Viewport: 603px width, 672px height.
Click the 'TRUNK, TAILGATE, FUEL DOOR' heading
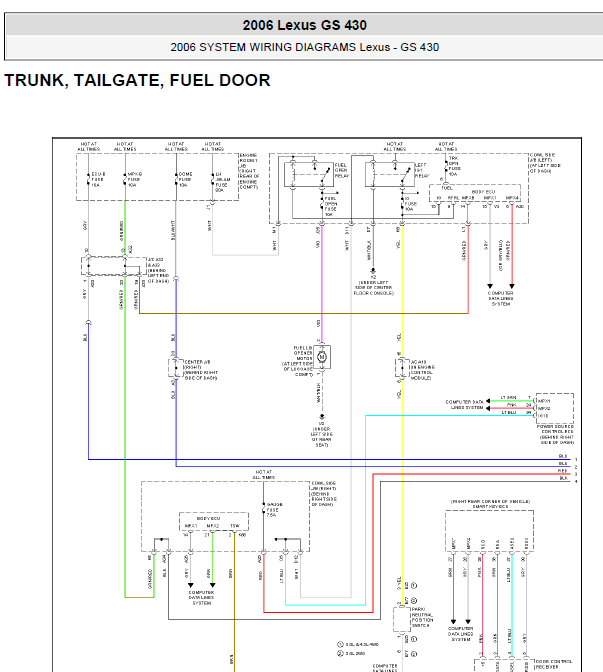pyautogui.click(x=137, y=81)
